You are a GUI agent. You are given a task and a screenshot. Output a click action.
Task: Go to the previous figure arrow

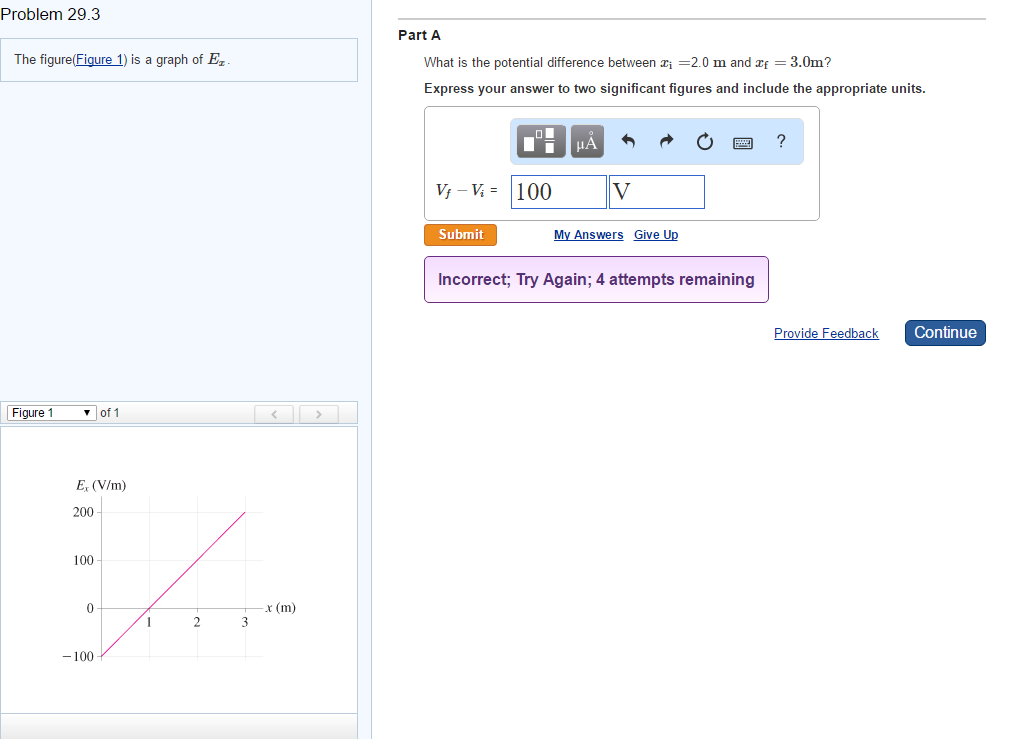275,414
